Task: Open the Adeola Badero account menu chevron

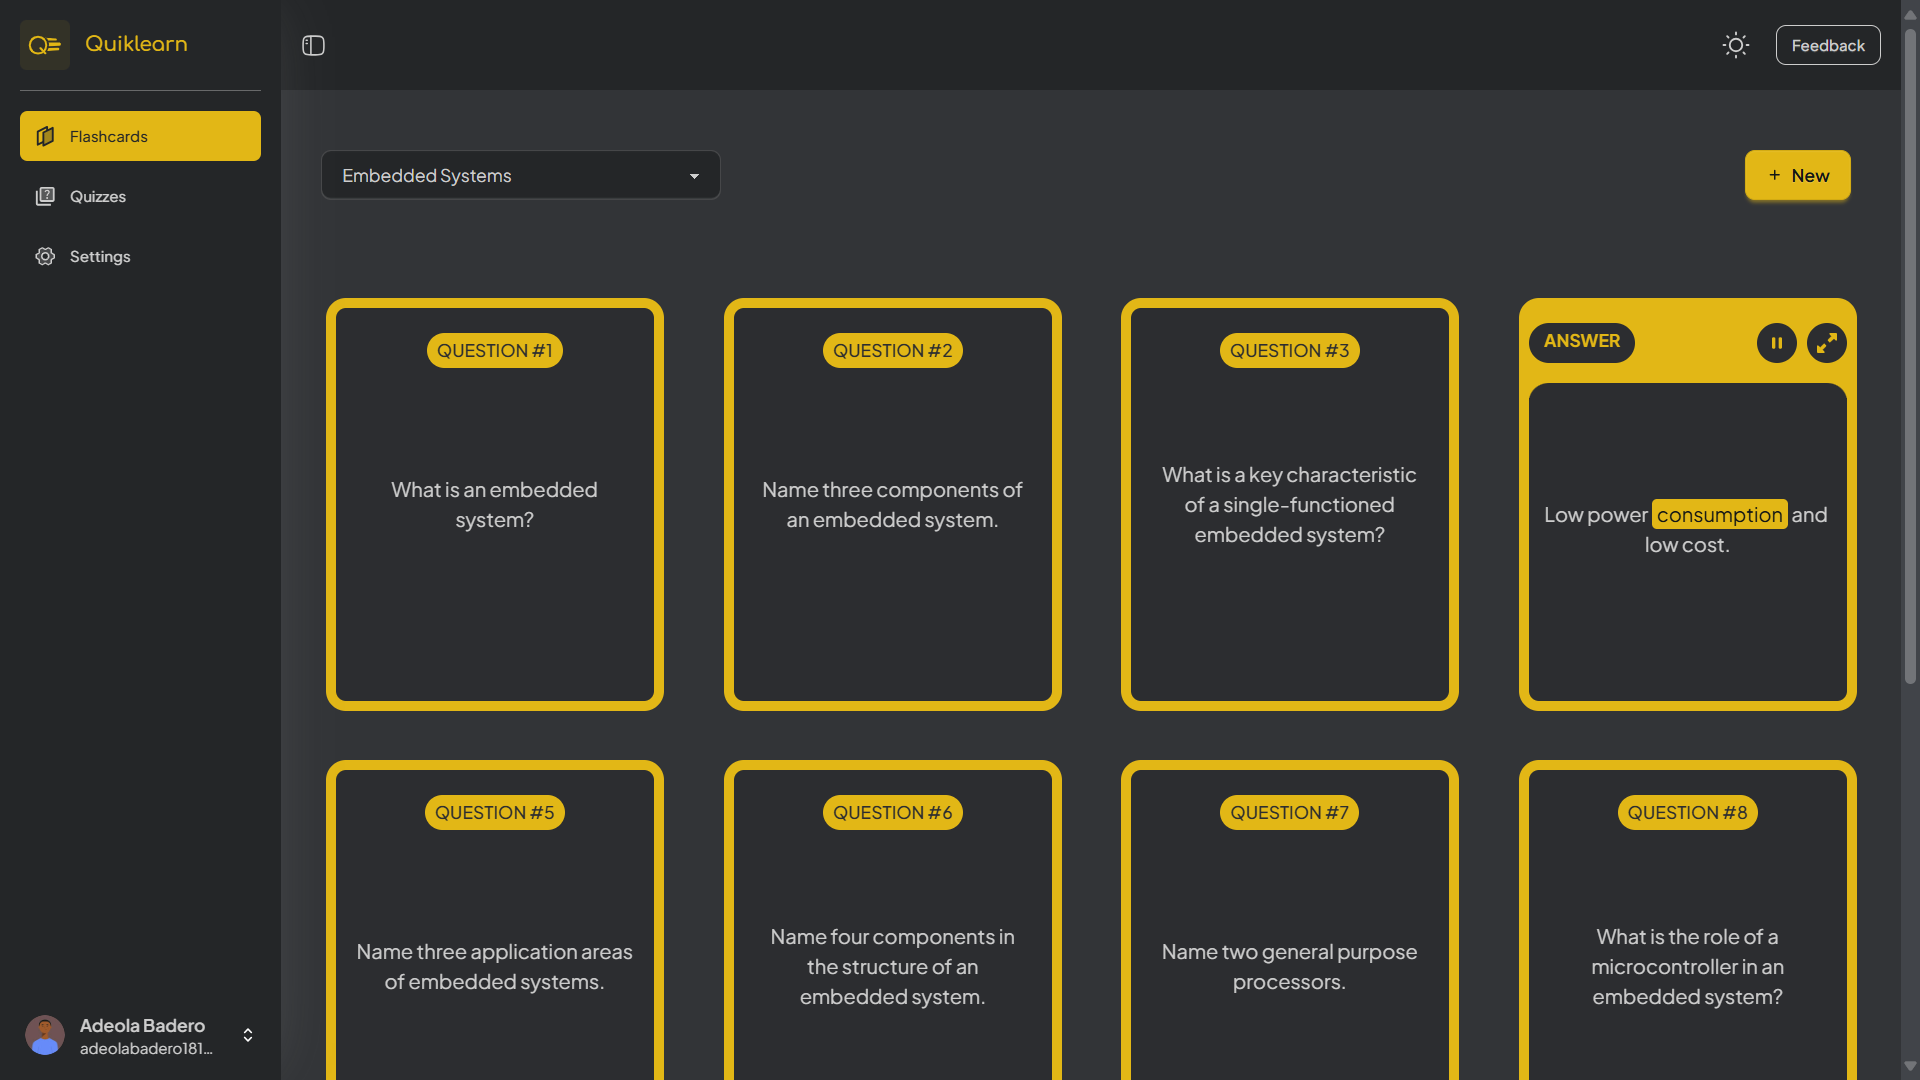Action: click(248, 1035)
